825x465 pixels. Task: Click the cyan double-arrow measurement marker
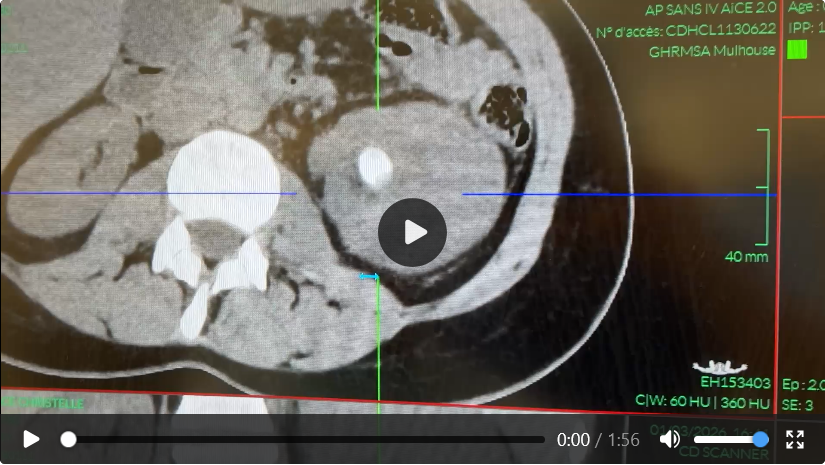(369, 276)
